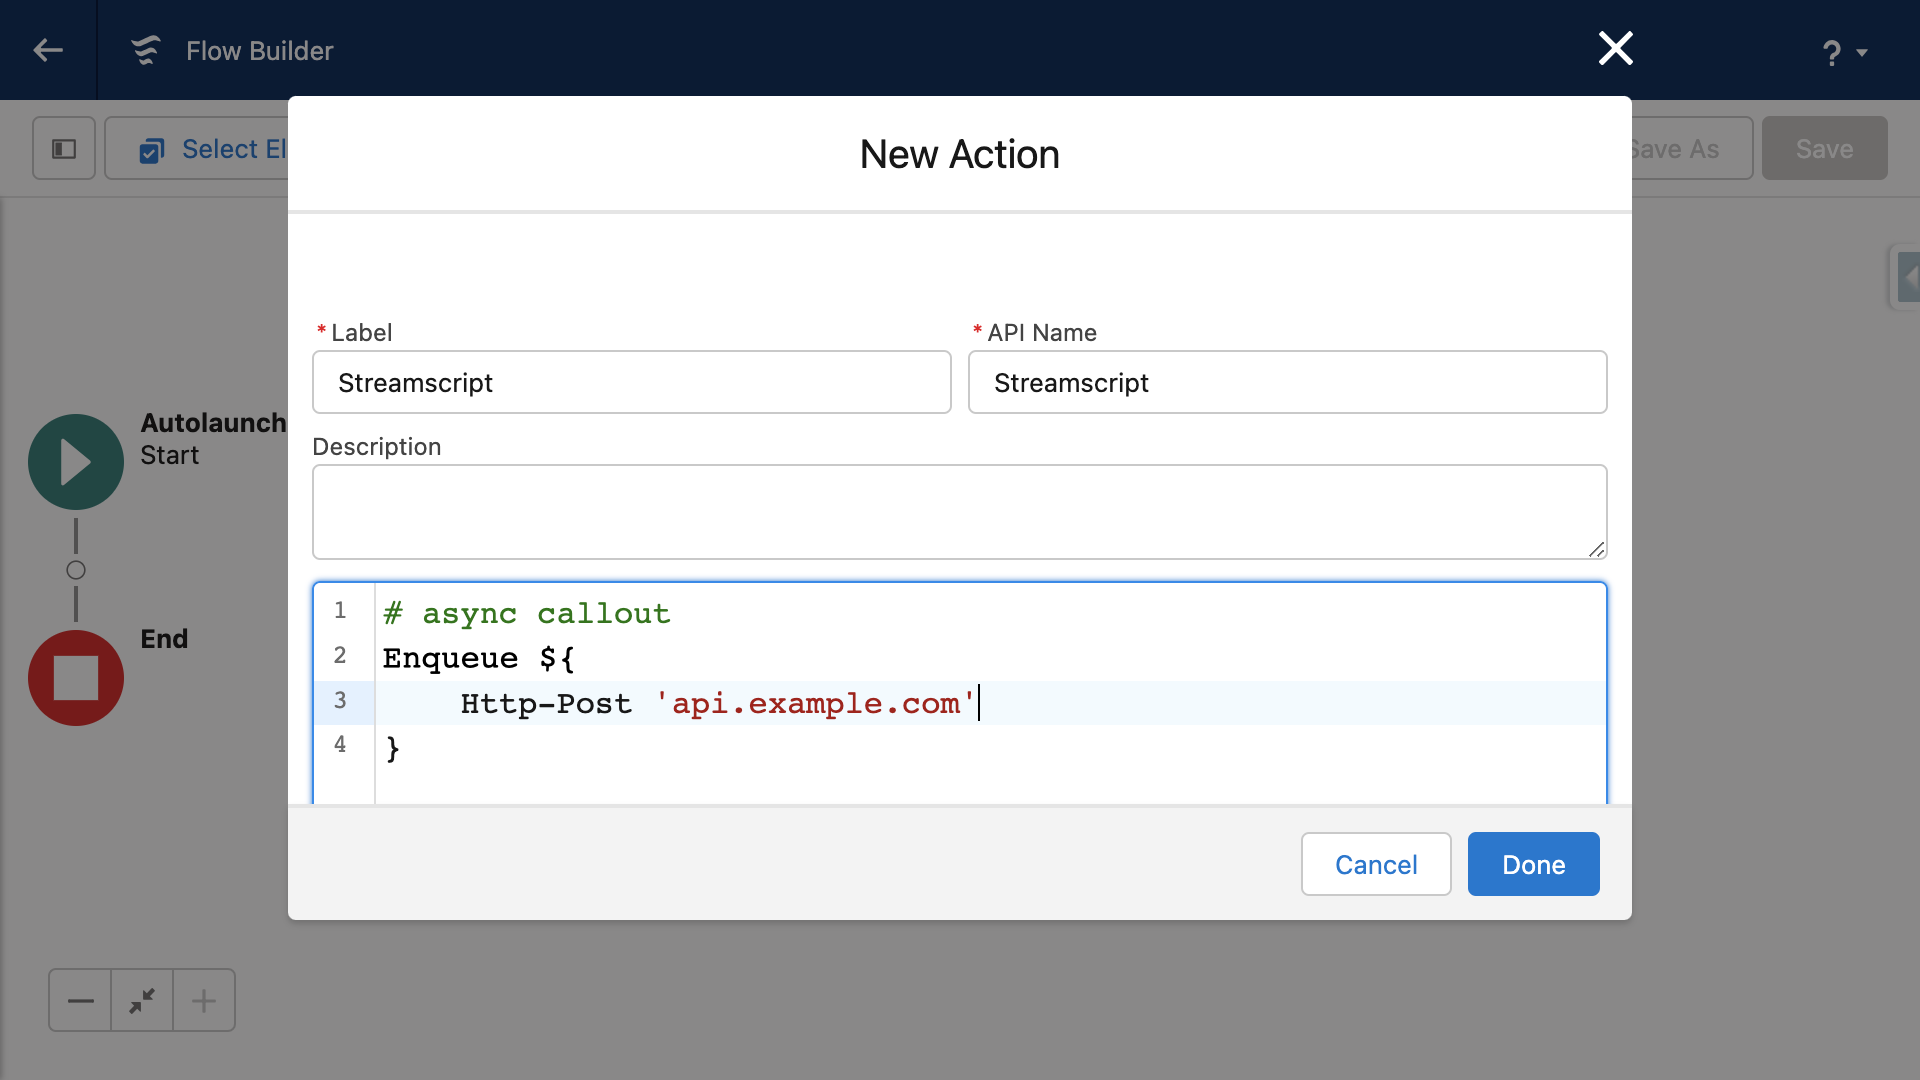This screenshot has height=1080, width=1920.
Task: Click the red End flow element
Action: (76, 677)
